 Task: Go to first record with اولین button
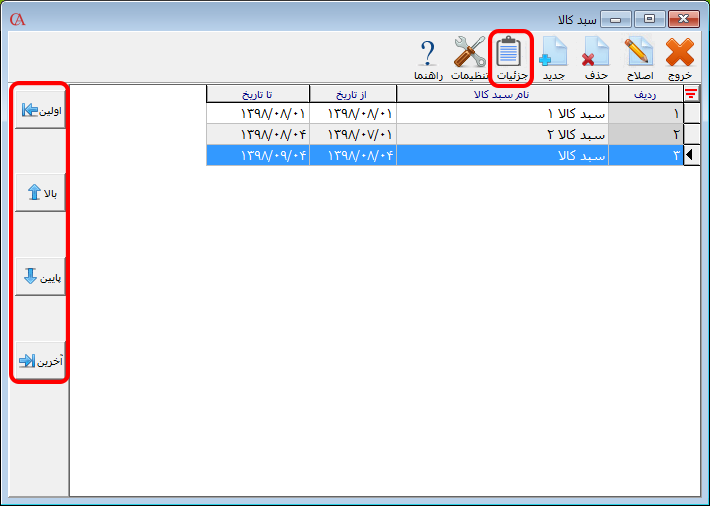point(40,111)
